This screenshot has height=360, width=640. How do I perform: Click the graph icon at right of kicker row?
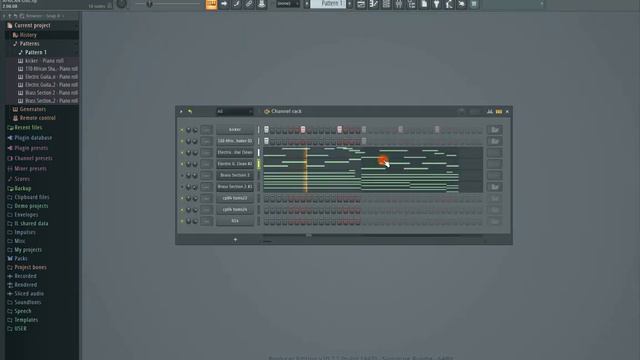494,130
